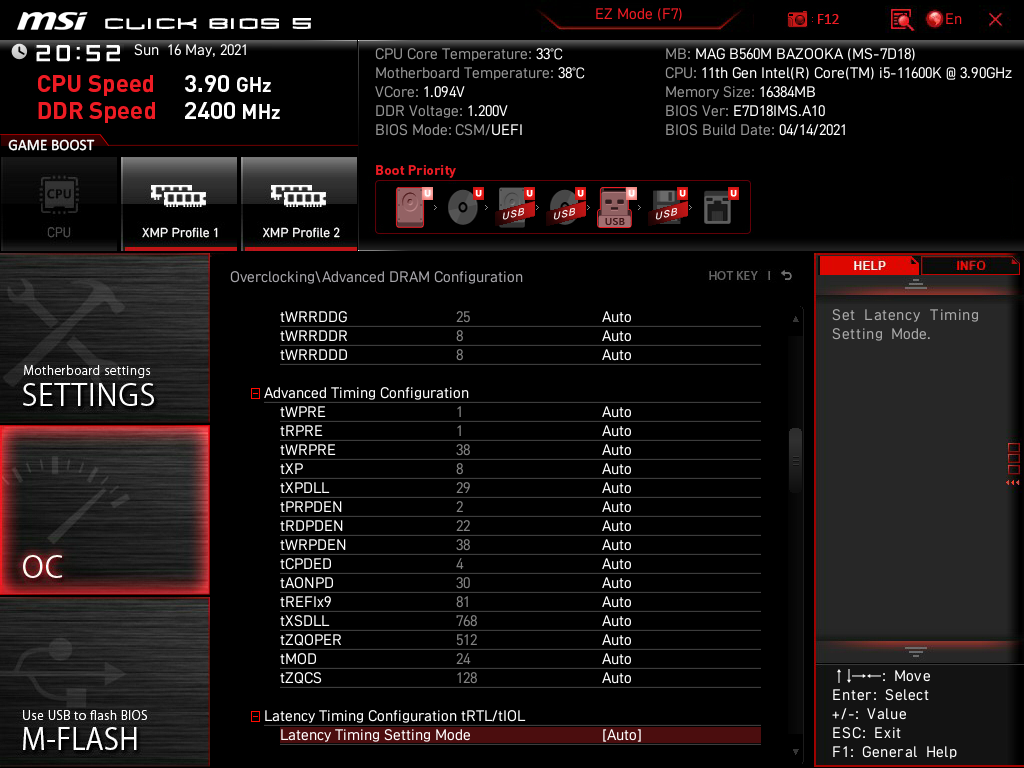Open the Latency Timing Setting Mode [Auto] option
This screenshot has height=768, width=1024.
[520, 735]
